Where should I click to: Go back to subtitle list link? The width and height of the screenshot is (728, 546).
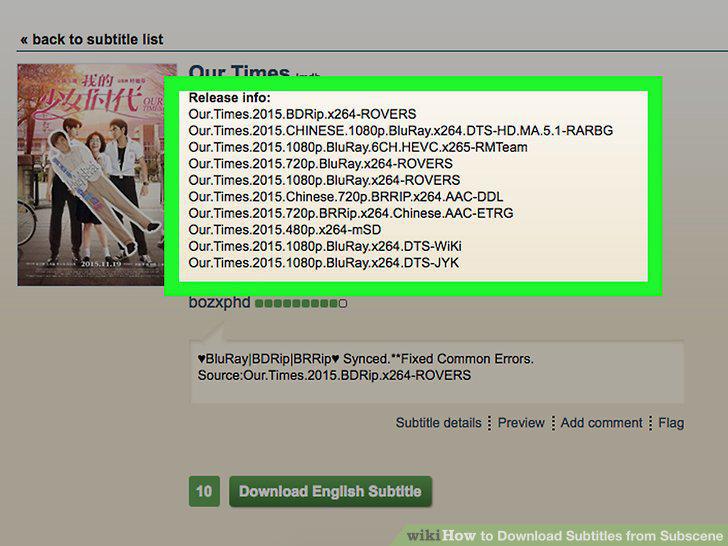[x=91, y=39]
